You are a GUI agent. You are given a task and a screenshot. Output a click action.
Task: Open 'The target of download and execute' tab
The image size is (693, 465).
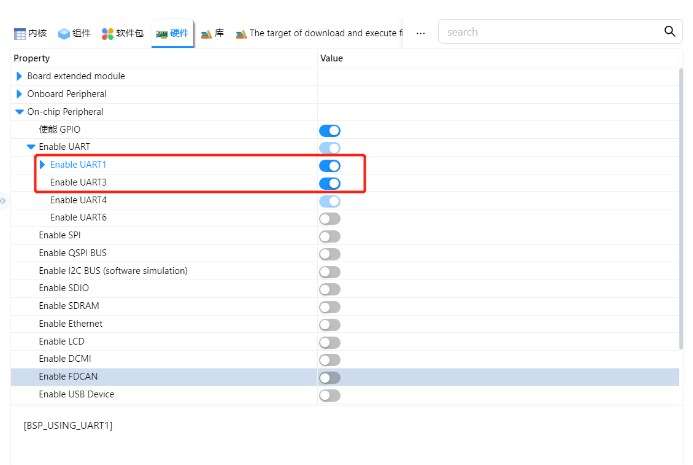pos(319,33)
